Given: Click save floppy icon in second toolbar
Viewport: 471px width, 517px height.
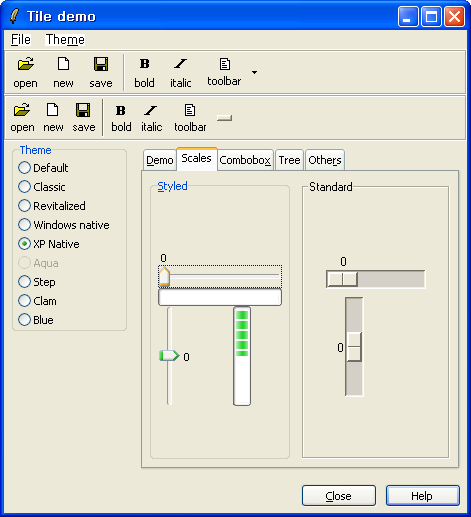Looking at the screenshot, I should [83, 110].
